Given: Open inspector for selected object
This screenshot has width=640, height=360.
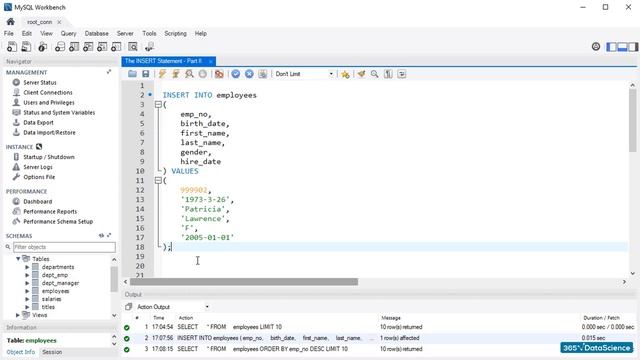Looking at the screenshot, I should (x=42, y=47).
